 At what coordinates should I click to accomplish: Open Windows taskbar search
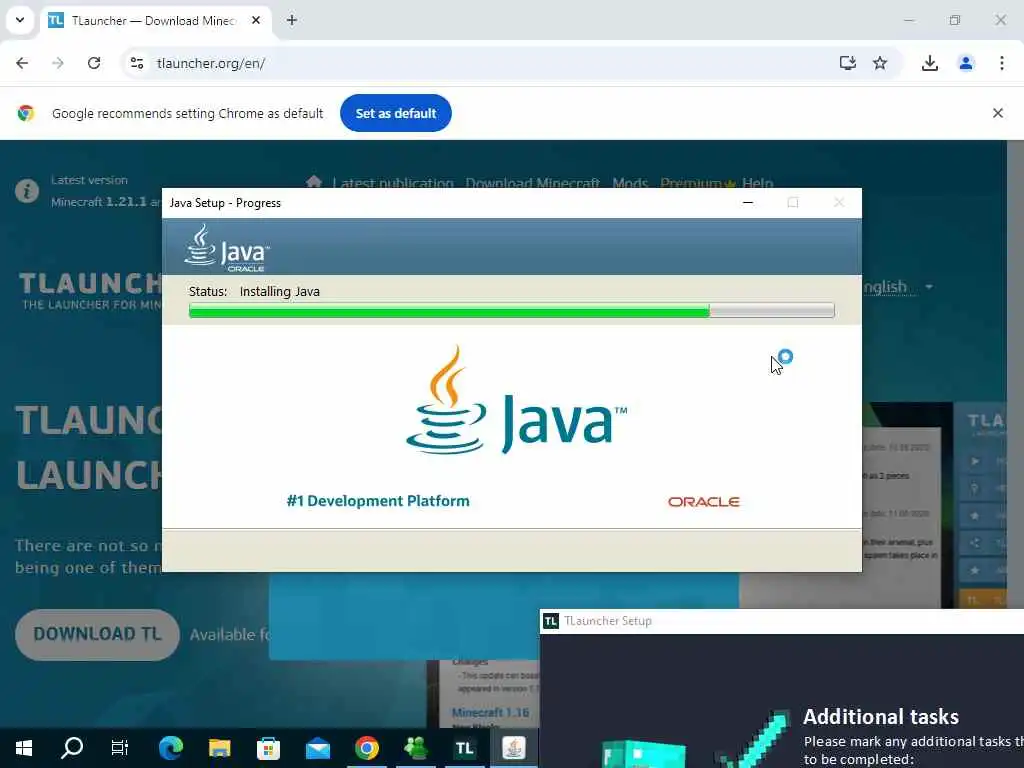point(72,748)
